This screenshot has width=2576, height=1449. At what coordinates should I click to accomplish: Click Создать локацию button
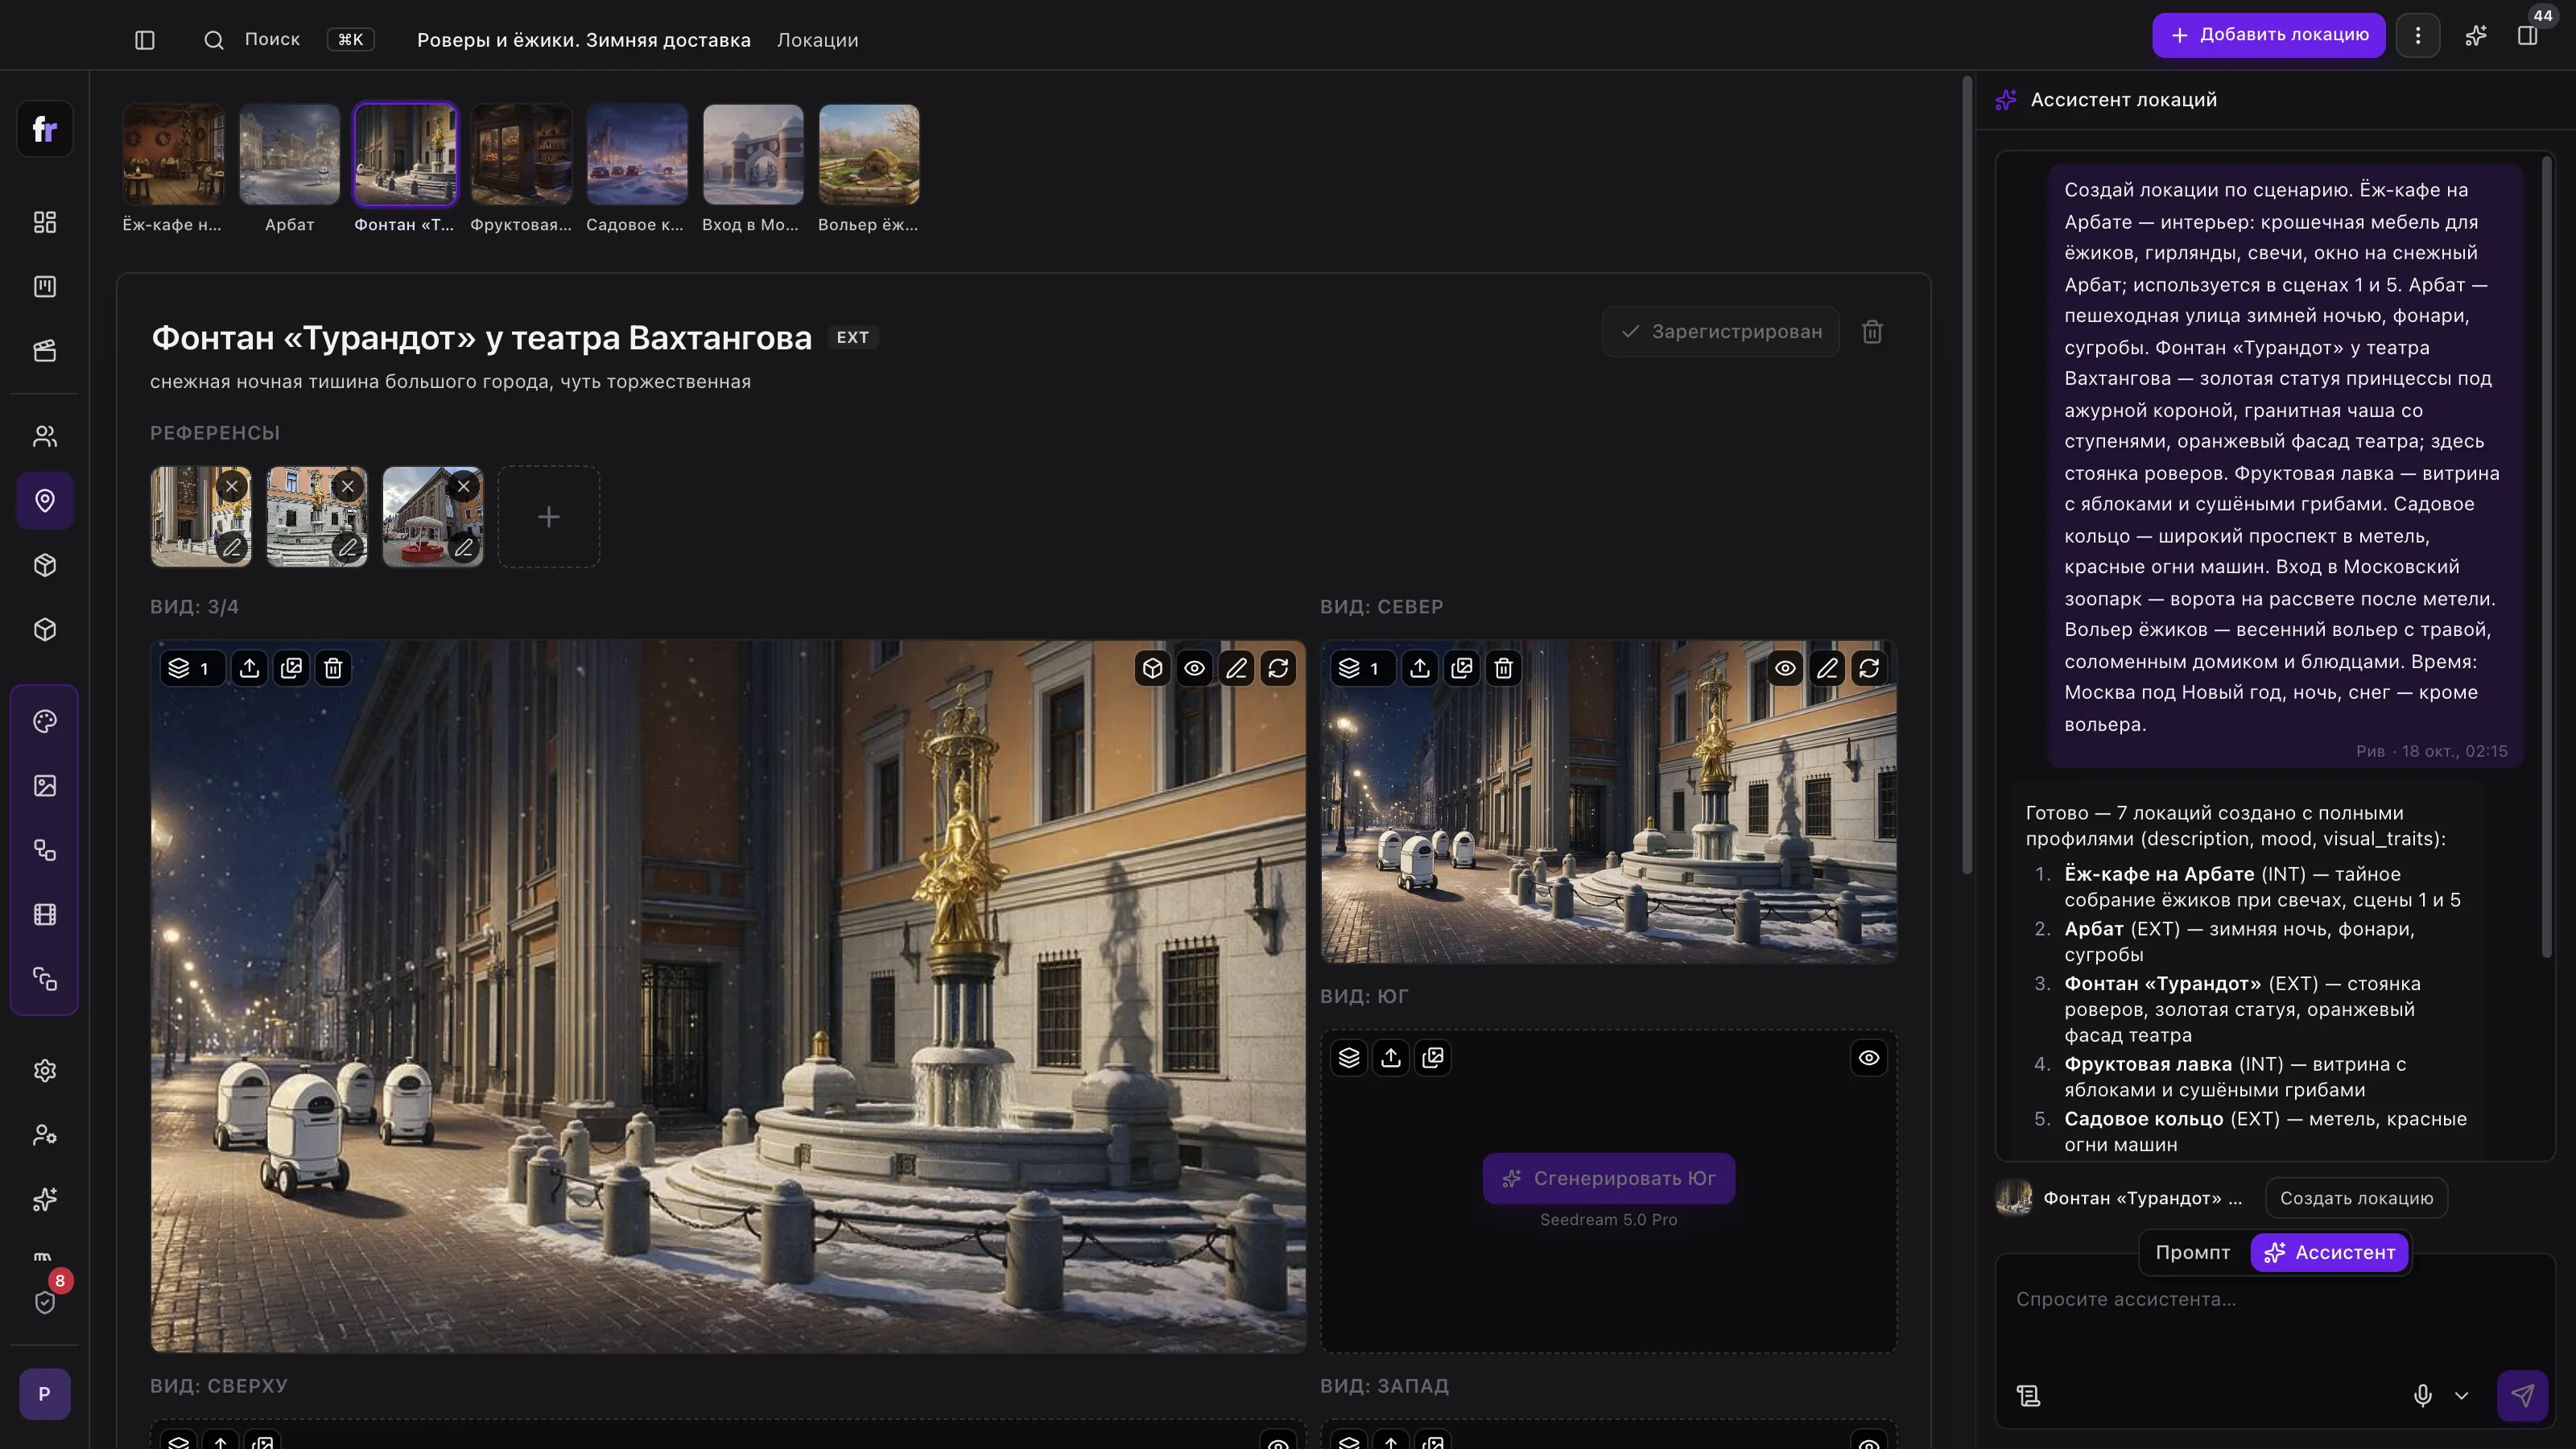[2356, 1198]
